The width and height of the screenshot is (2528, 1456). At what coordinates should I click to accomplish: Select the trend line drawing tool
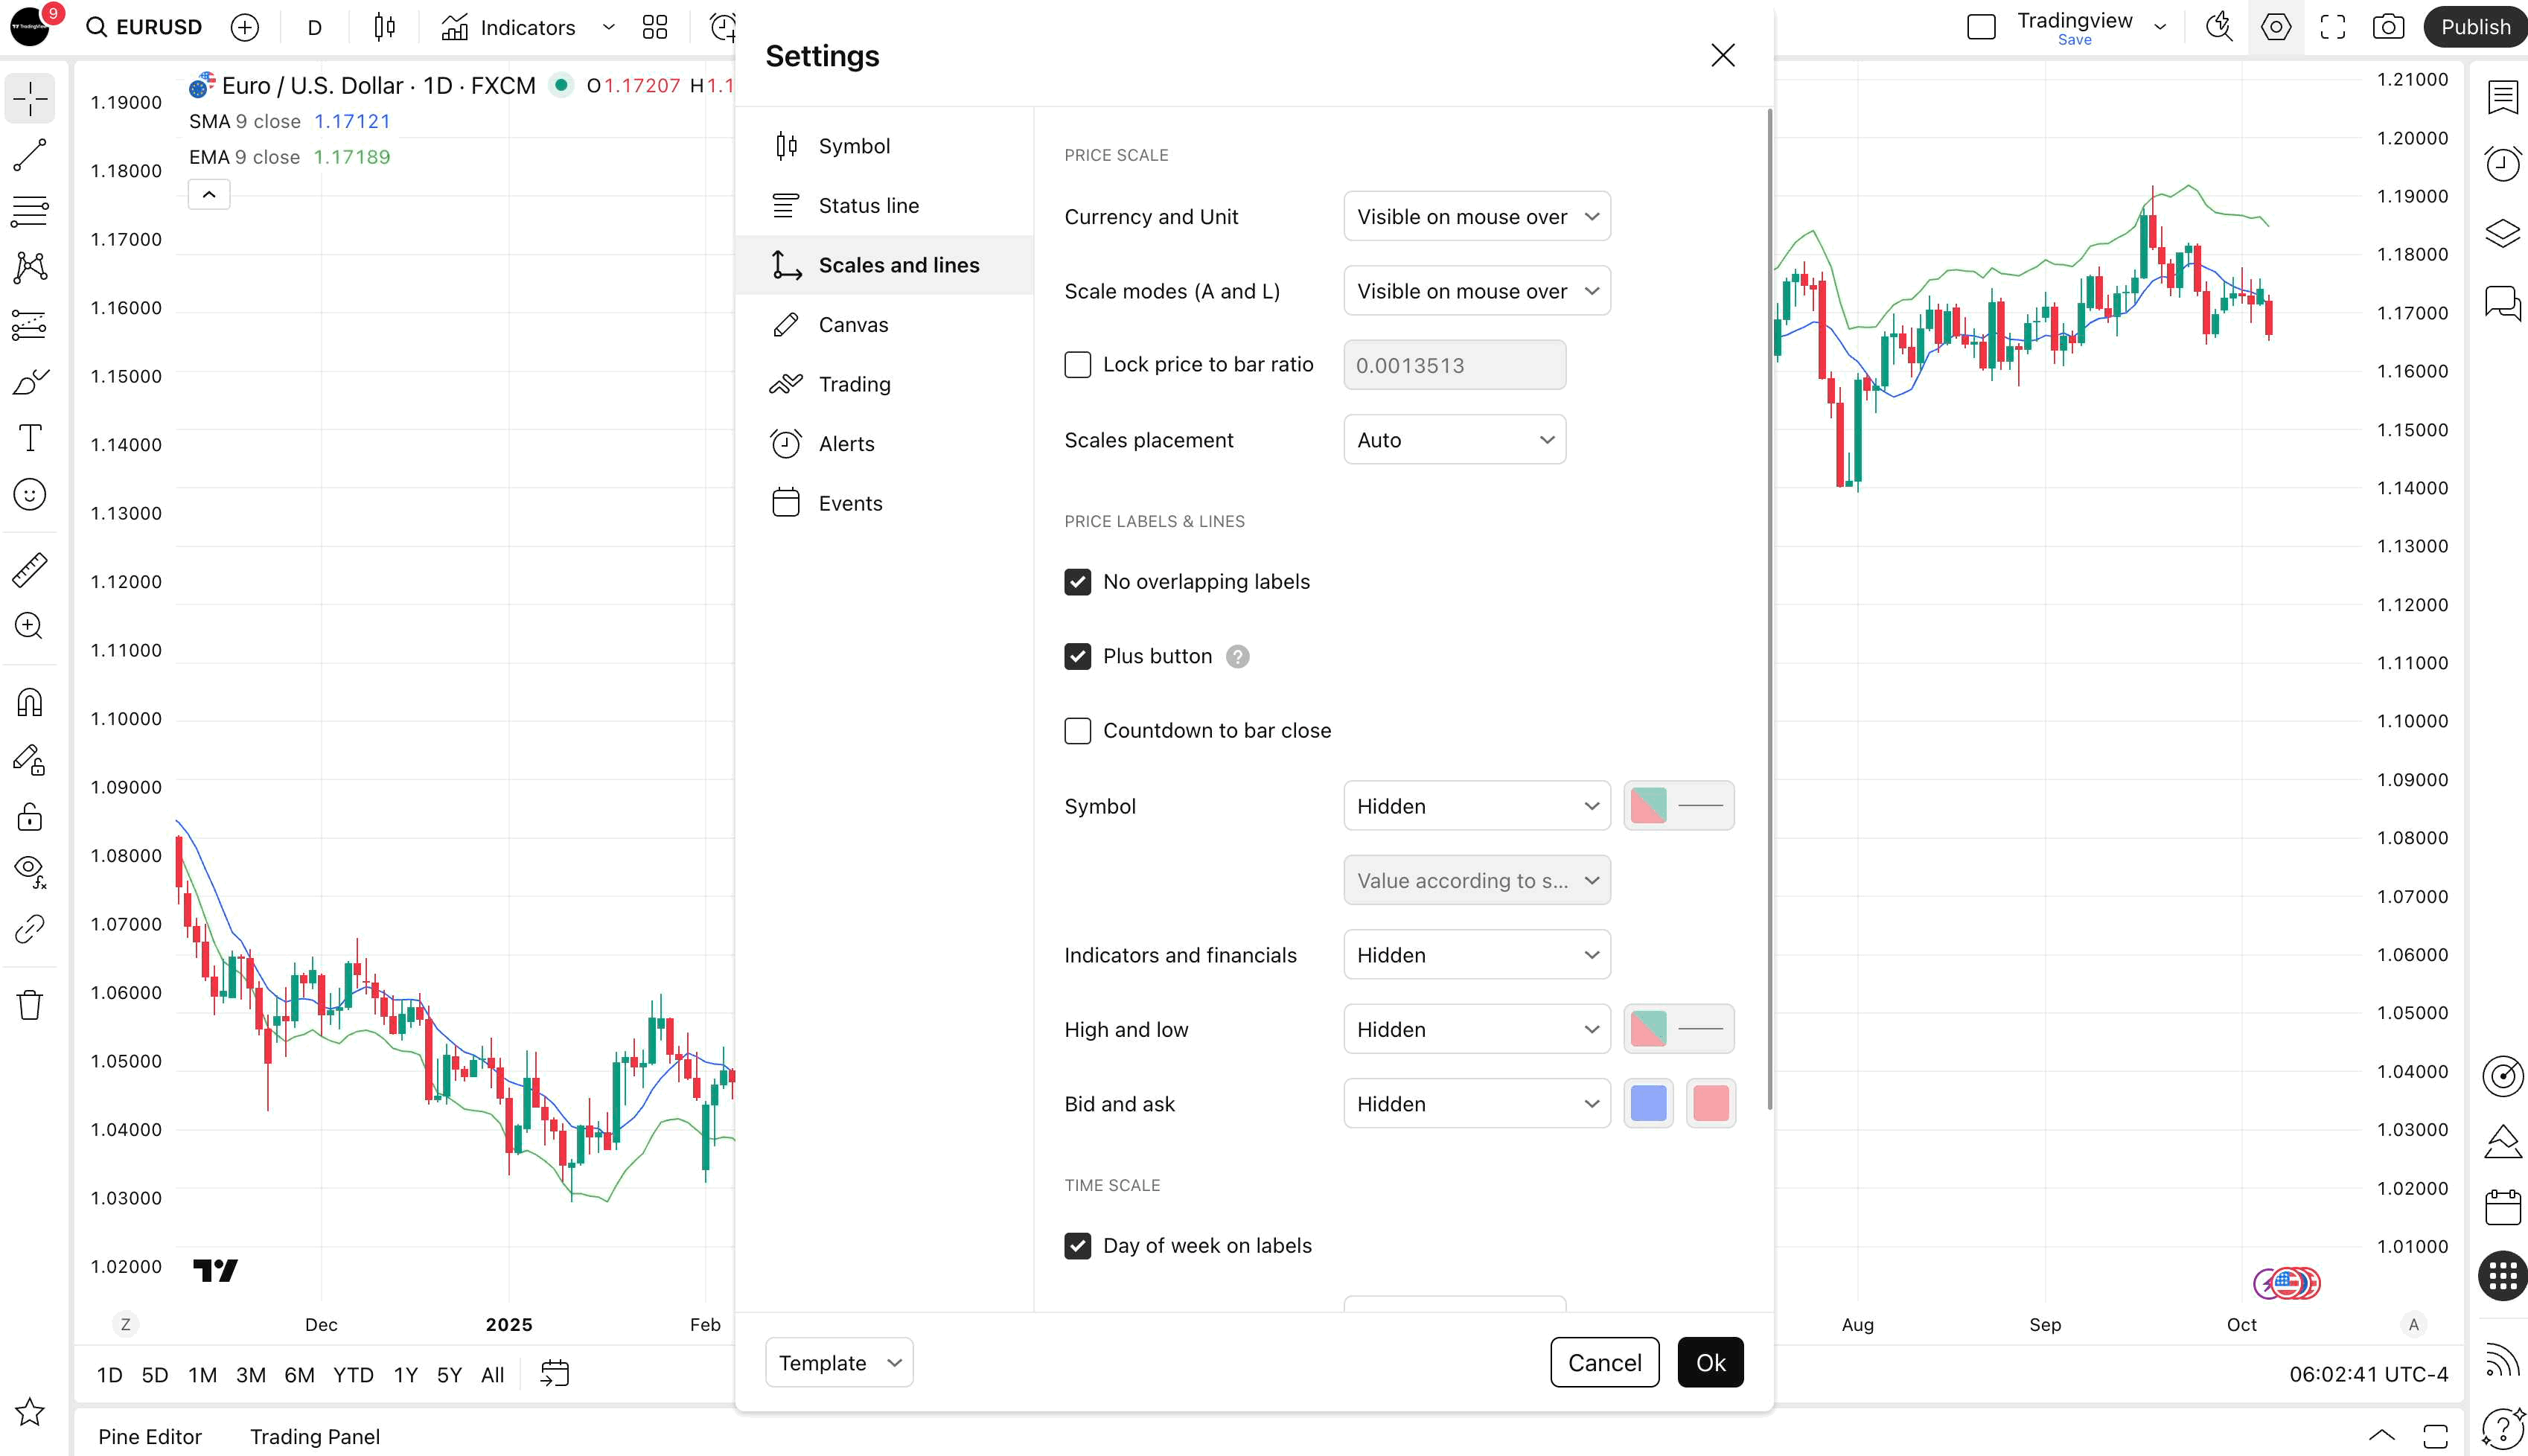click(30, 155)
